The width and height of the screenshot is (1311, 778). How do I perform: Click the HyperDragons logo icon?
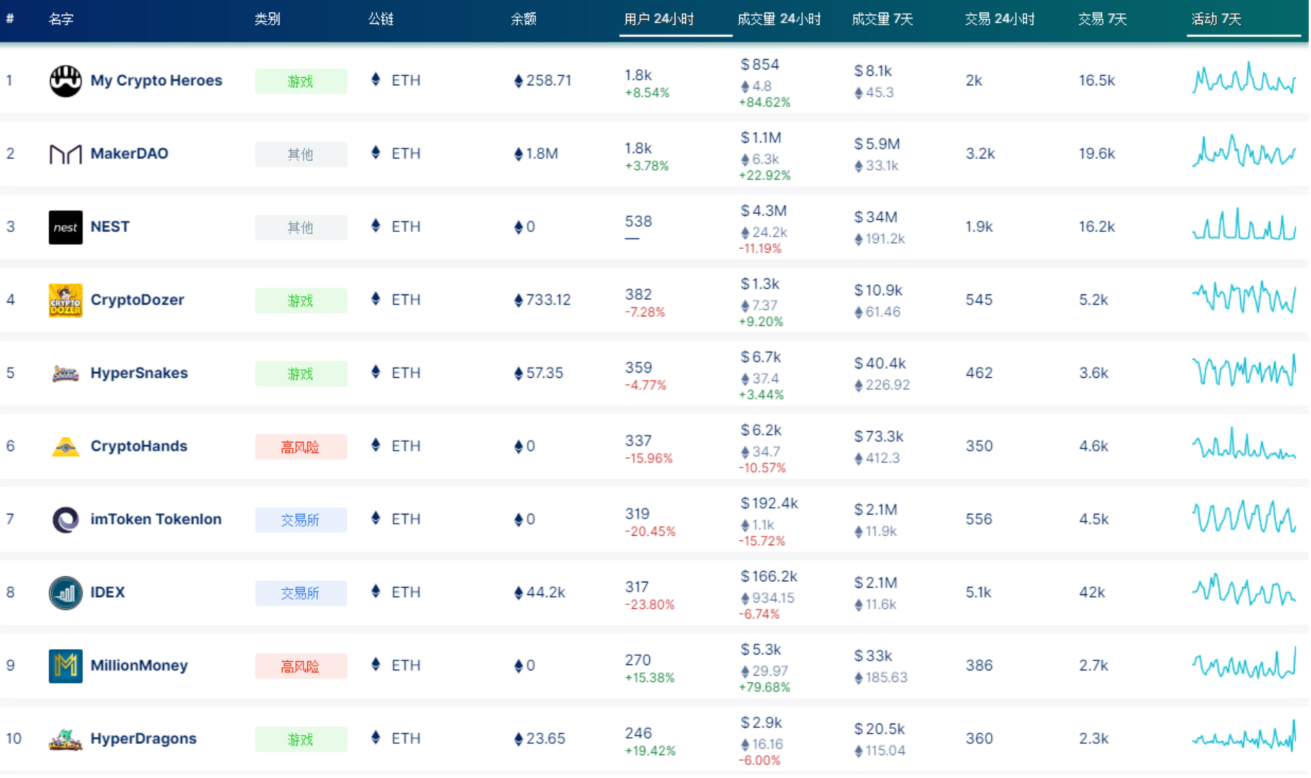(x=66, y=739)
